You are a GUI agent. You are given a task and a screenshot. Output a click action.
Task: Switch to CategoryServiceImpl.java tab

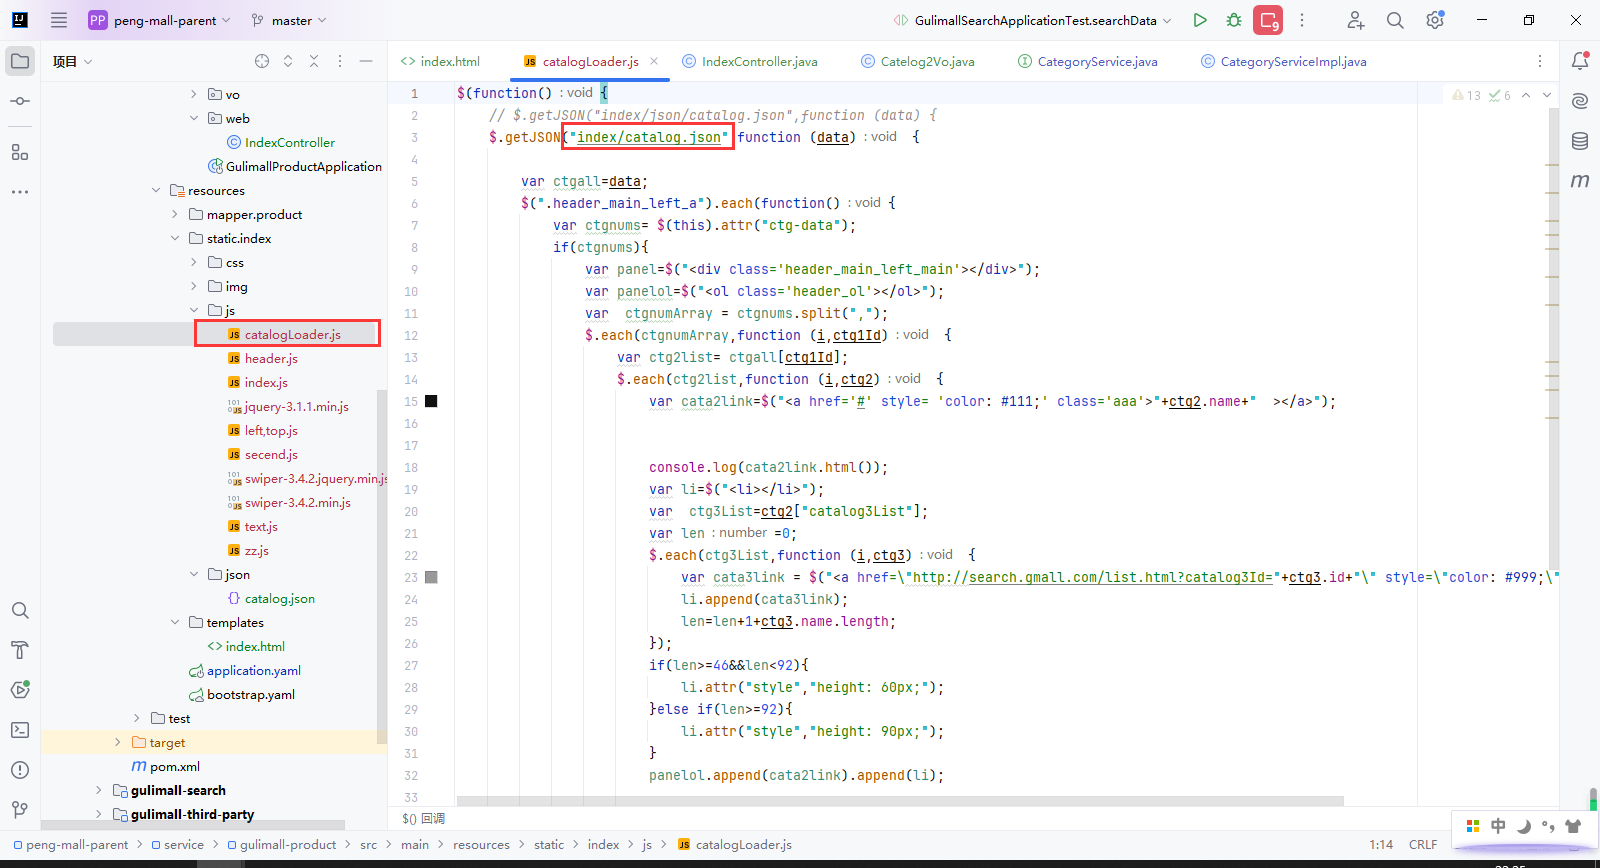[1284, 61]
